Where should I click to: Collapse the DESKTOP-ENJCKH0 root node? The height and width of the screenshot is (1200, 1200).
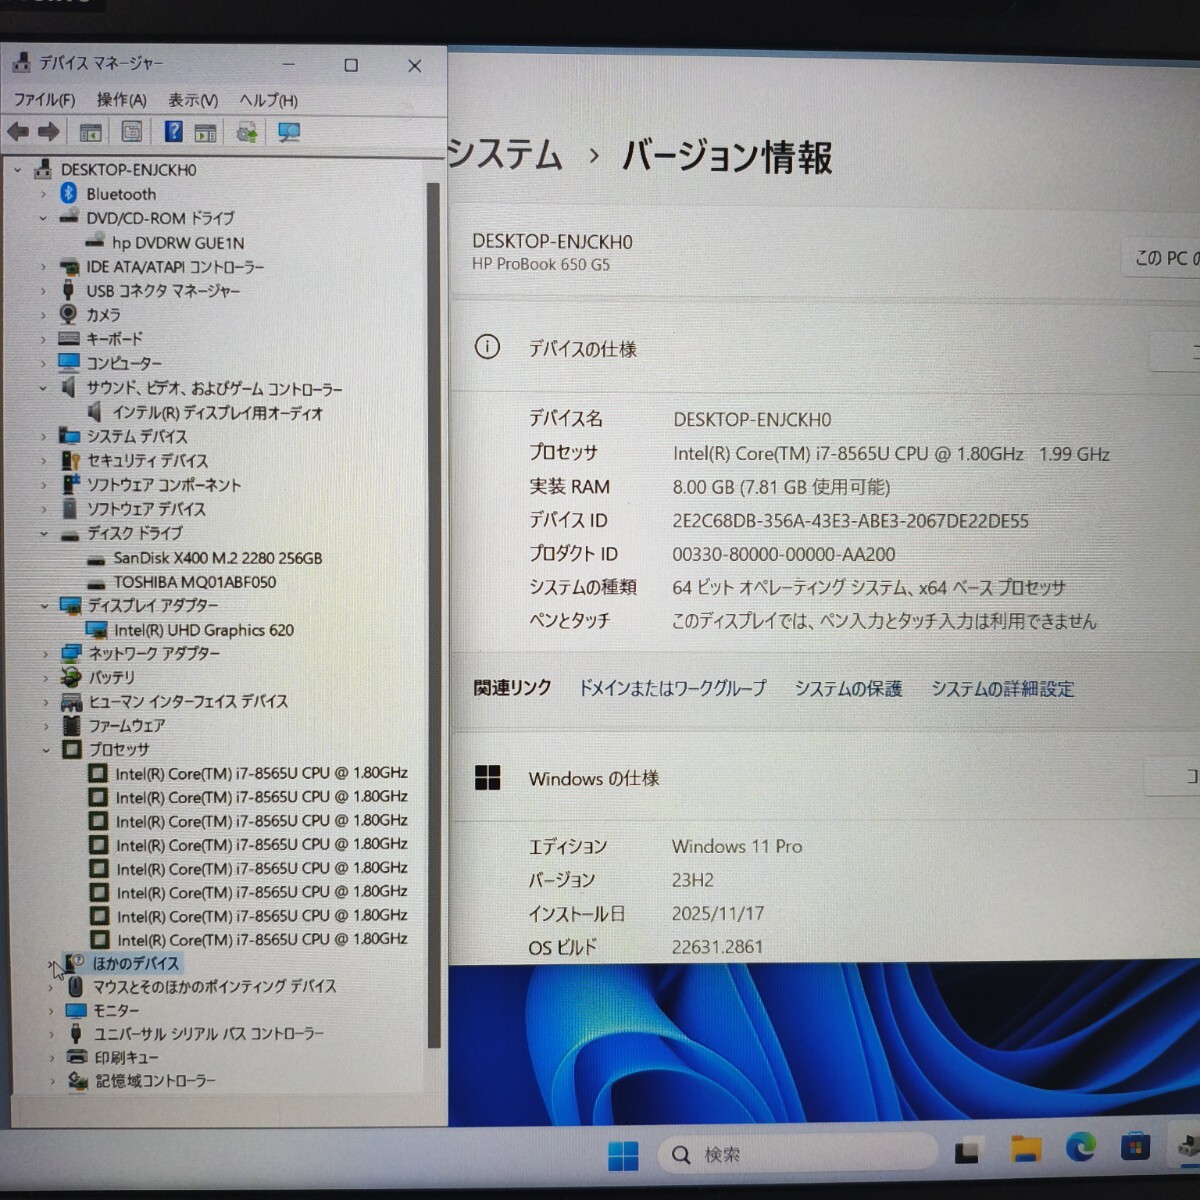[17, 170]
